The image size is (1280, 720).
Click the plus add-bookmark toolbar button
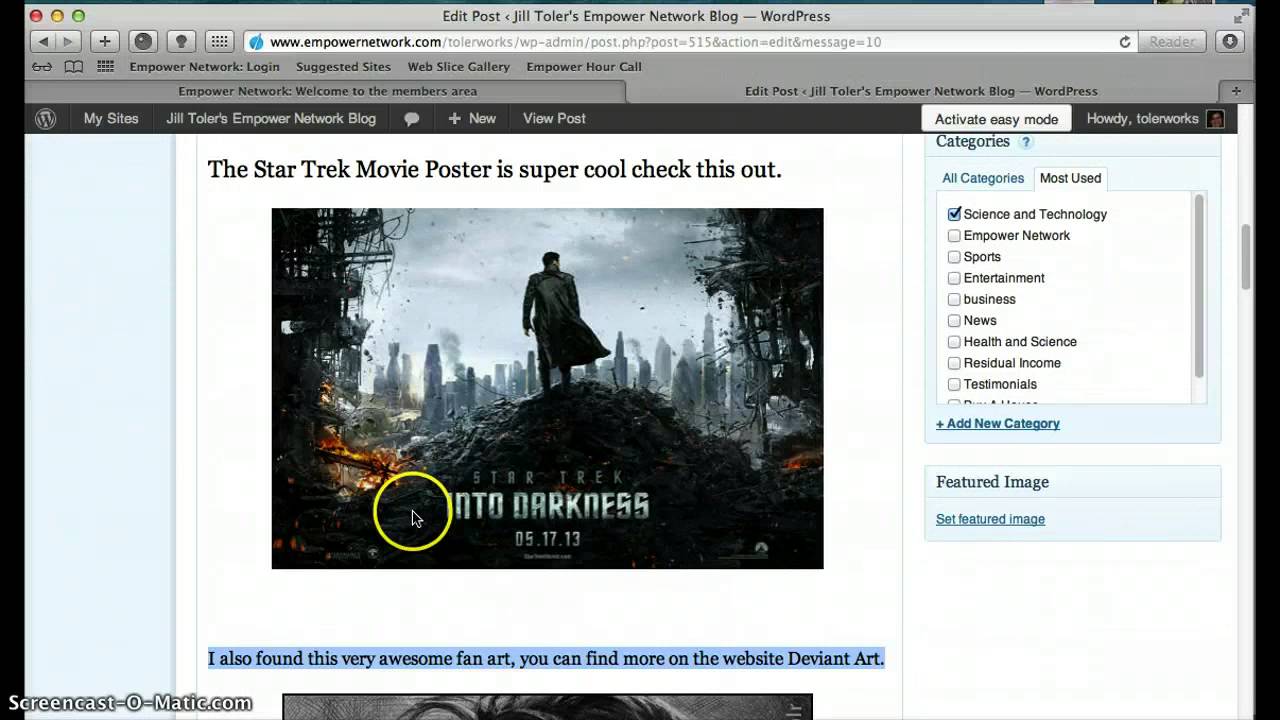(105, 42)
